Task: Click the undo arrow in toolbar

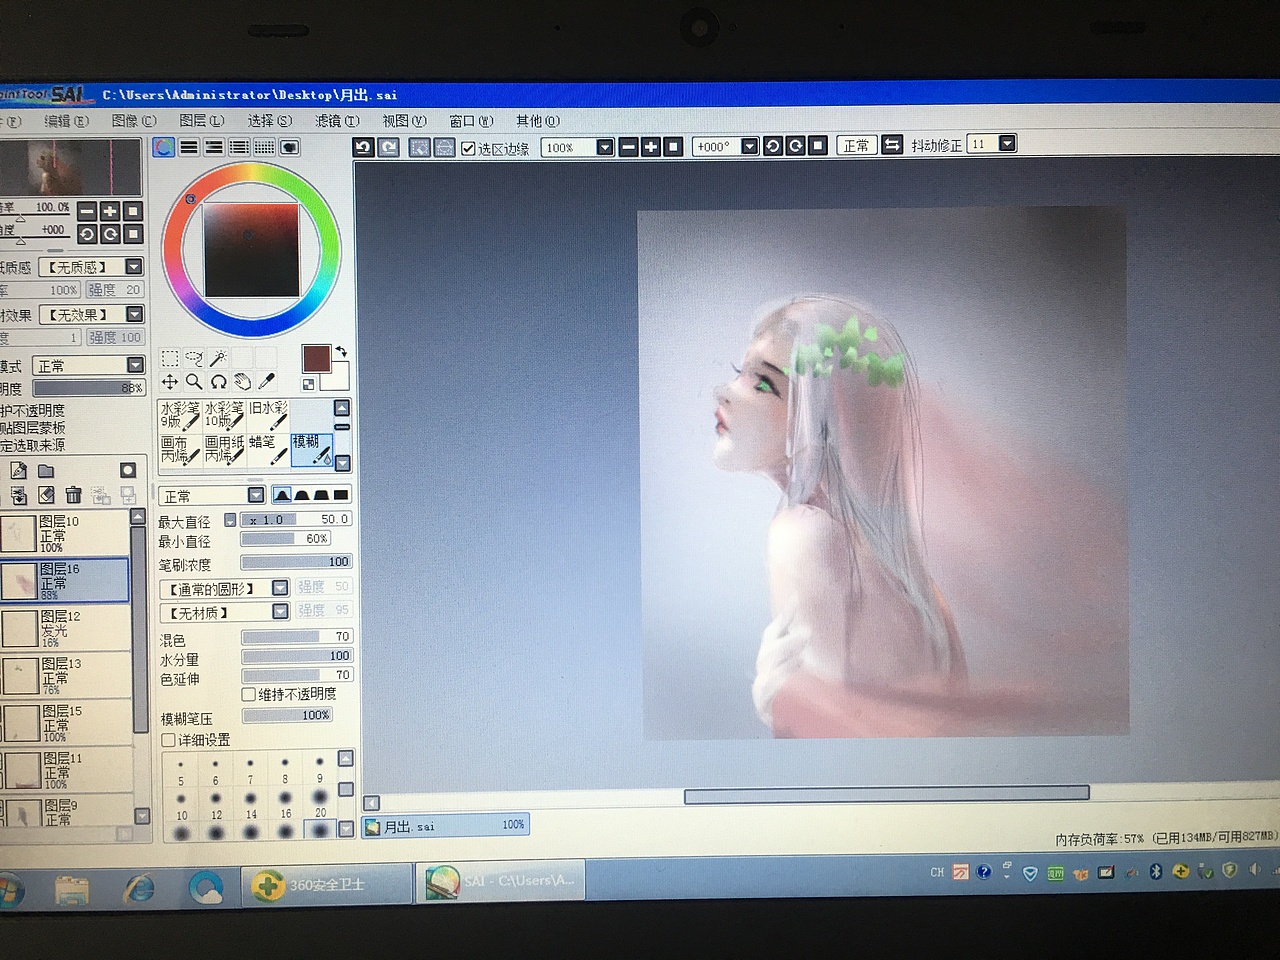Action: pos(363,147)
